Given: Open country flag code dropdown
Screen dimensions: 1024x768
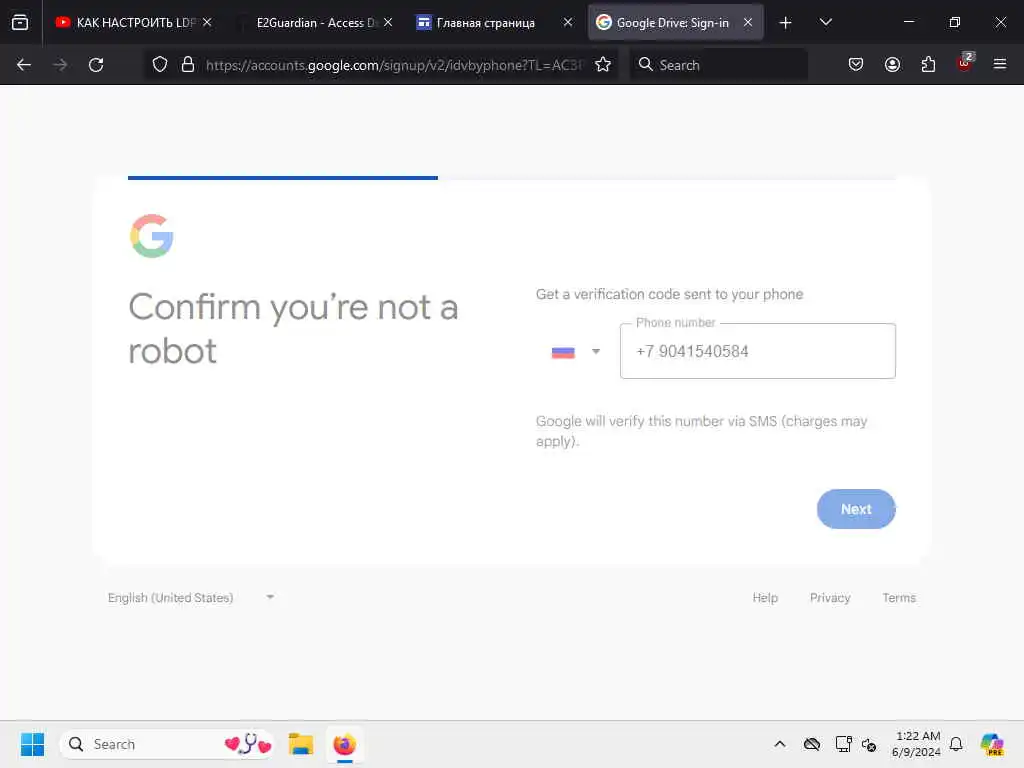Looking at the screenshot, I should 575,352.
